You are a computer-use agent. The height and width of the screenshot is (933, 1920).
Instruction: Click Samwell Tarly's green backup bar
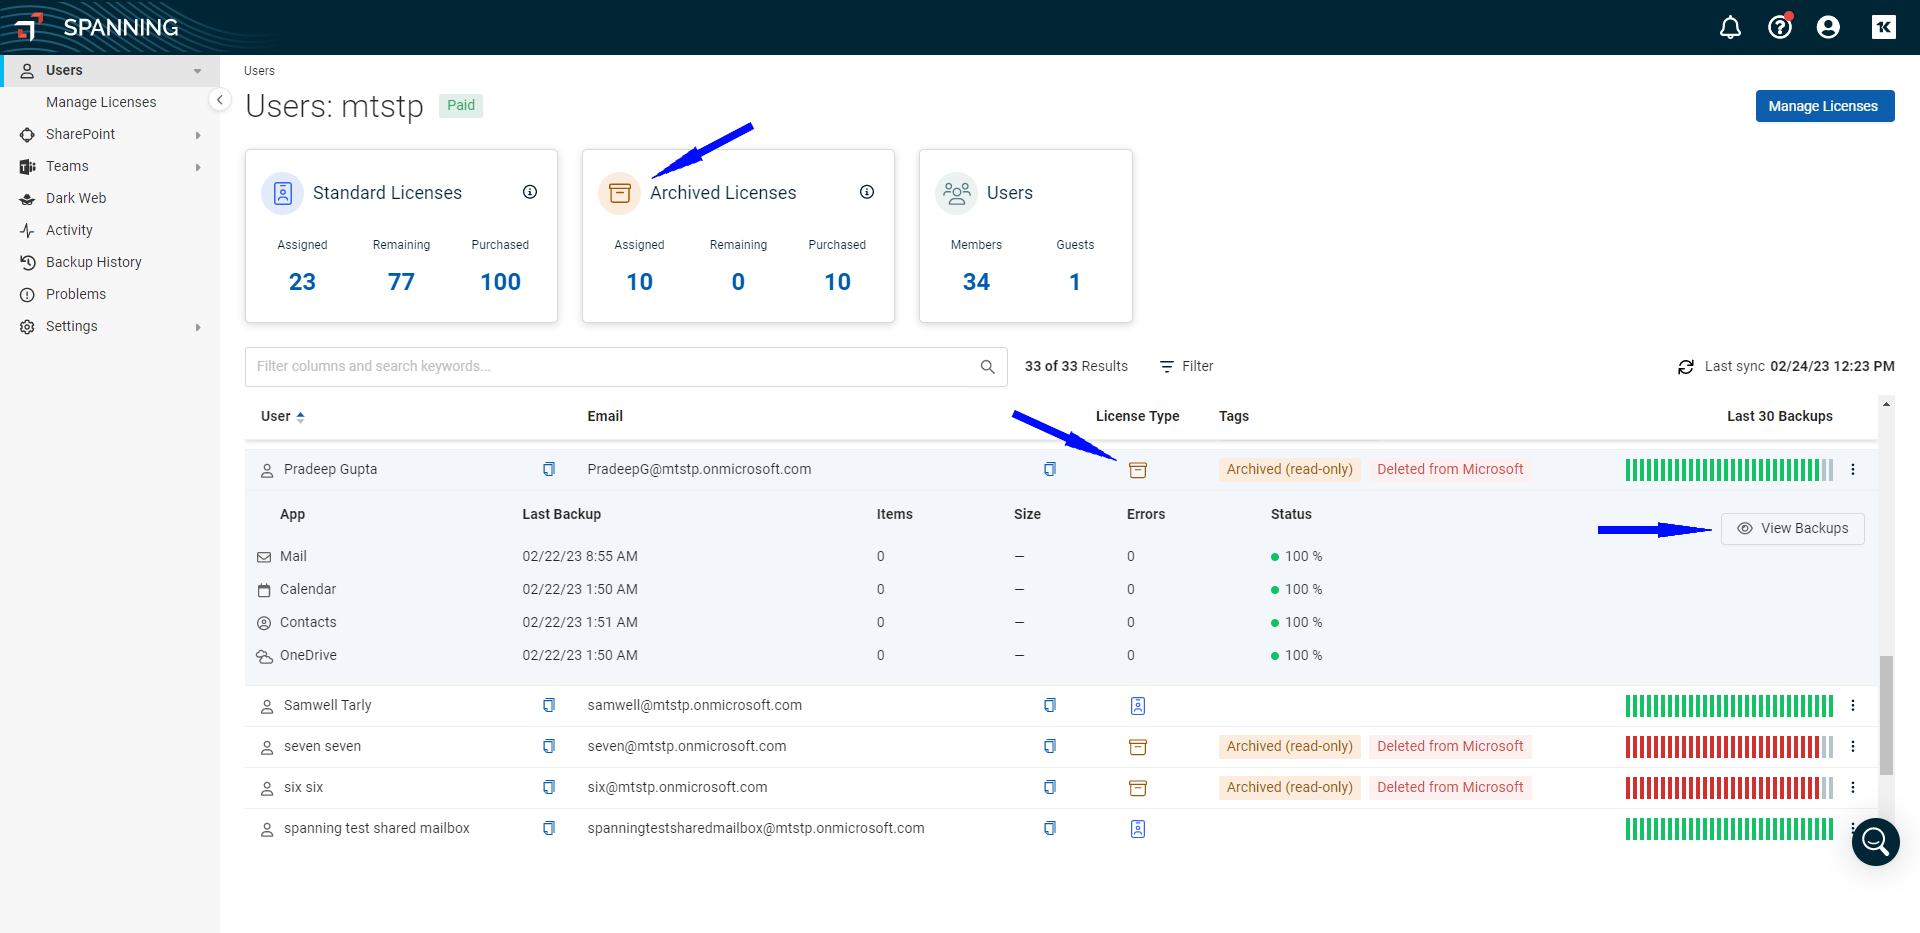[1729, 706]
